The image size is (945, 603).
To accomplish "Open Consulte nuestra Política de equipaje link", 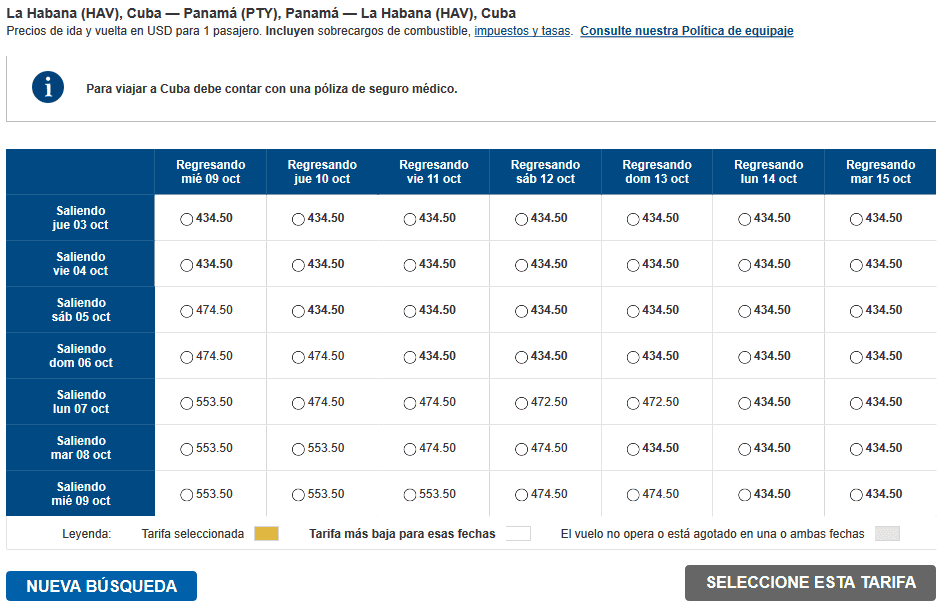I will tap(686, 31).
